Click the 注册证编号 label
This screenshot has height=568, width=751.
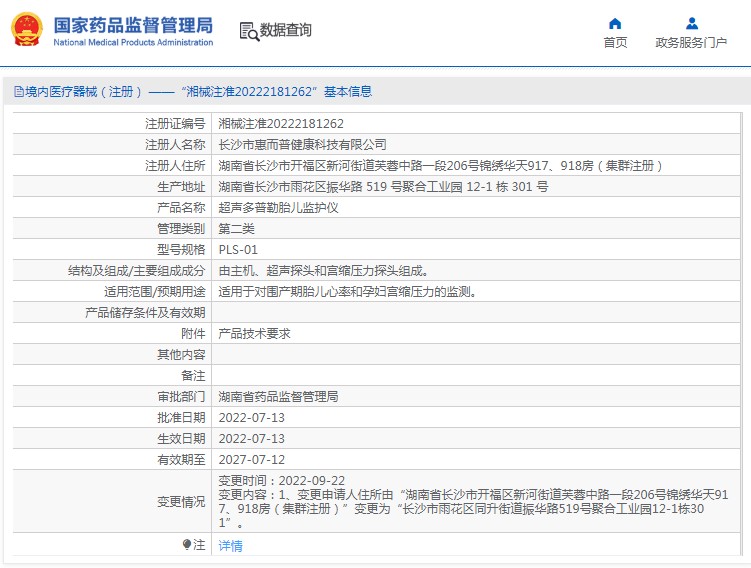175,124
